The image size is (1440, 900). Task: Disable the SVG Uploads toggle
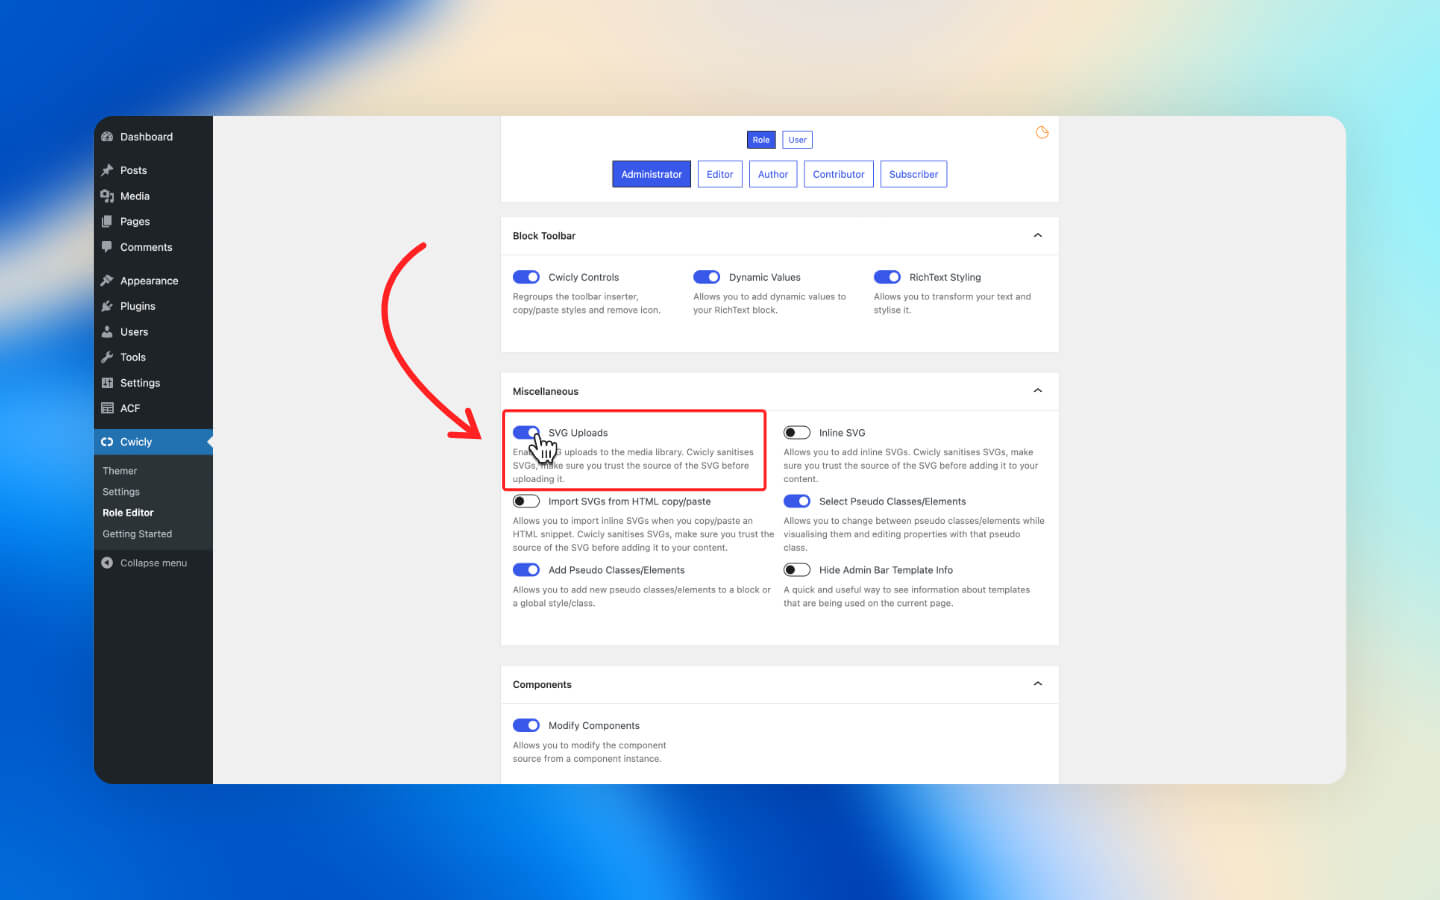point(526,433)
